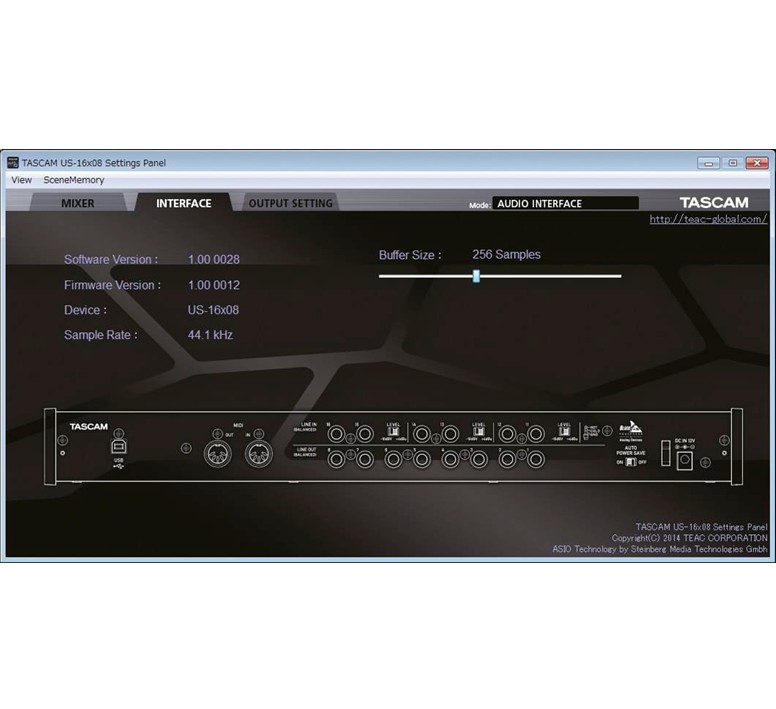Click the Buffer Size slider handle
Screen dimensions: 776x709
tap(476, 276)
